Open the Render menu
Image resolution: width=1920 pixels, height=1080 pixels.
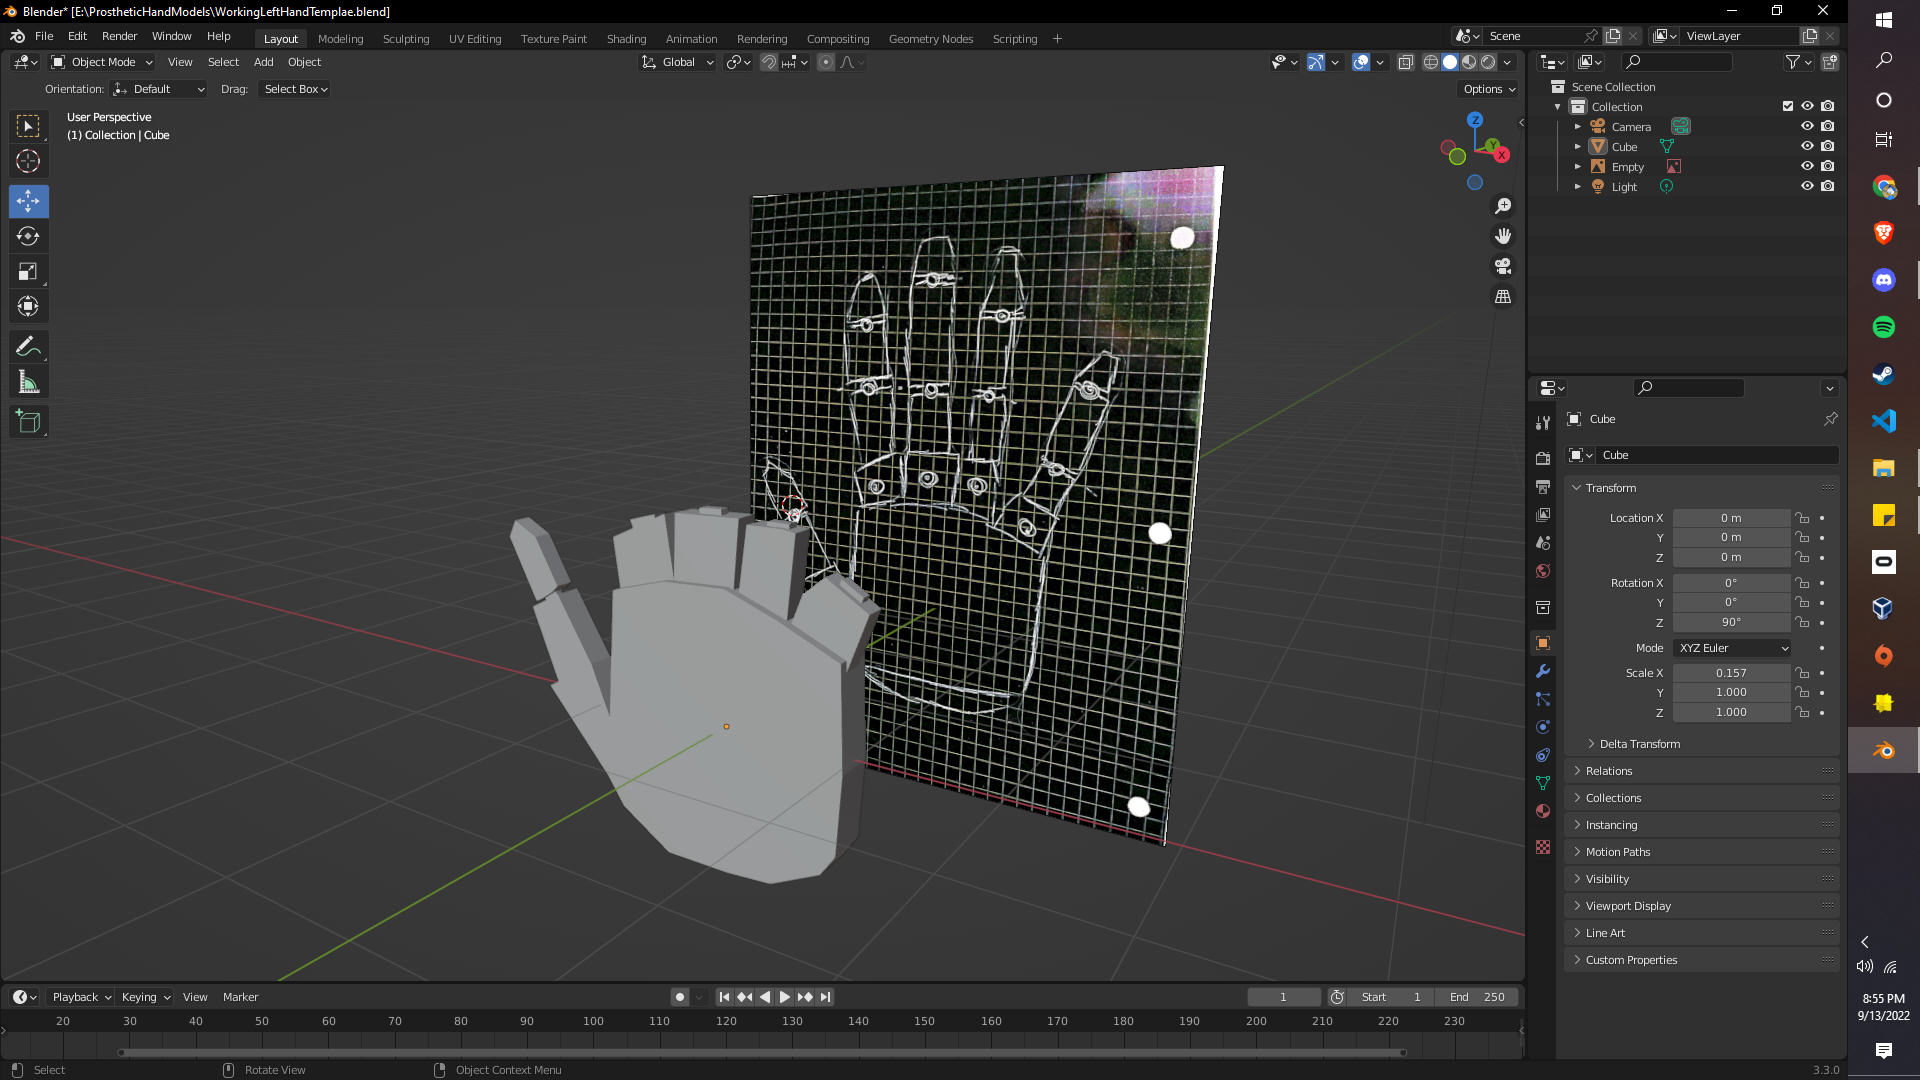pyautogui.click(x=119, y=36)
